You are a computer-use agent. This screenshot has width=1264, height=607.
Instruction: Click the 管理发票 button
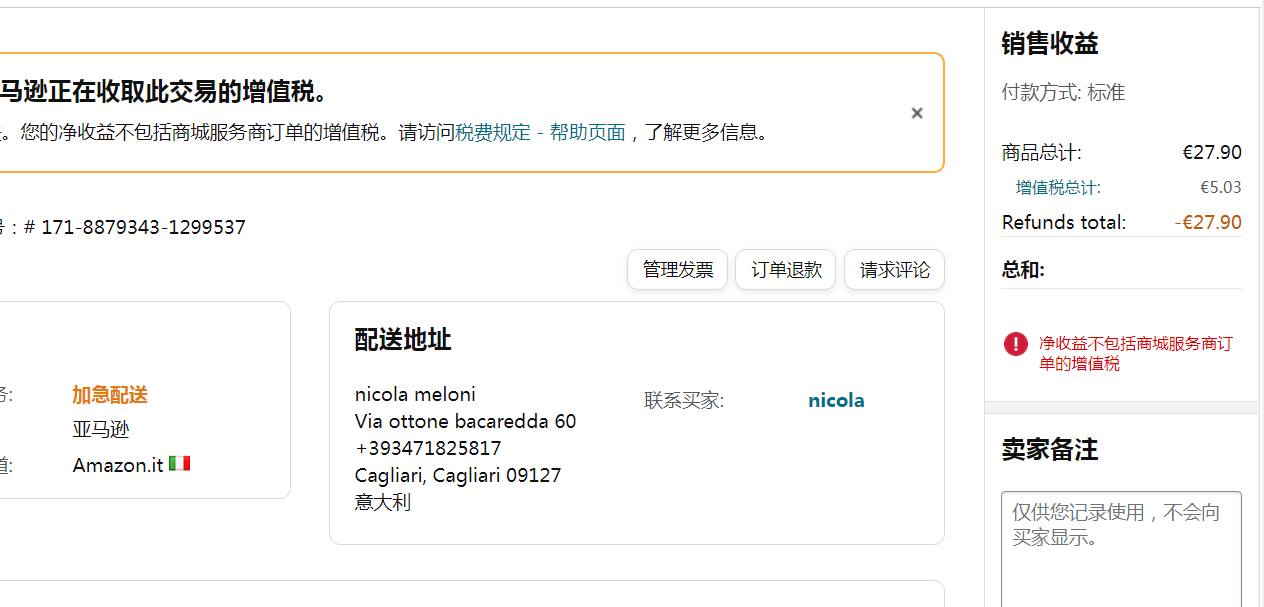[x=677, y=270]
